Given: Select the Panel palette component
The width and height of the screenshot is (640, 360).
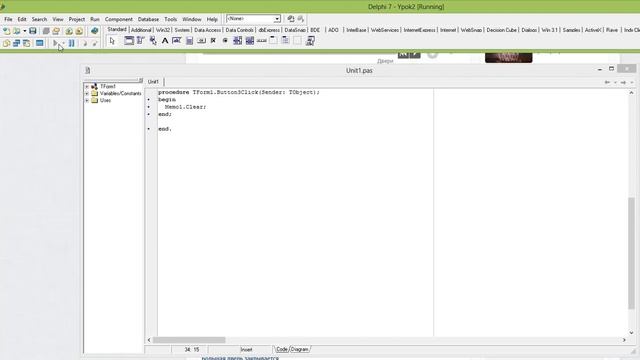Looking at the screenshot, I should click(x=298, y=40).
